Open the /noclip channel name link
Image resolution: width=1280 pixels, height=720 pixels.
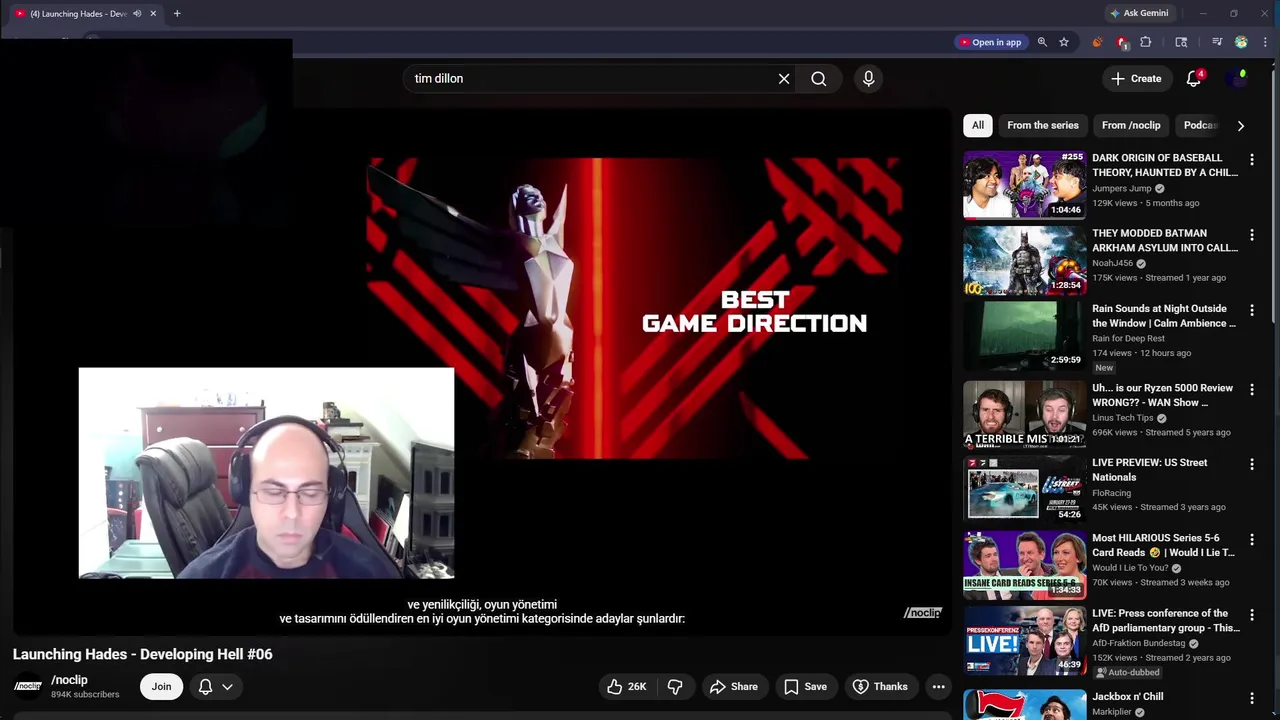click(x=69, y=680)
